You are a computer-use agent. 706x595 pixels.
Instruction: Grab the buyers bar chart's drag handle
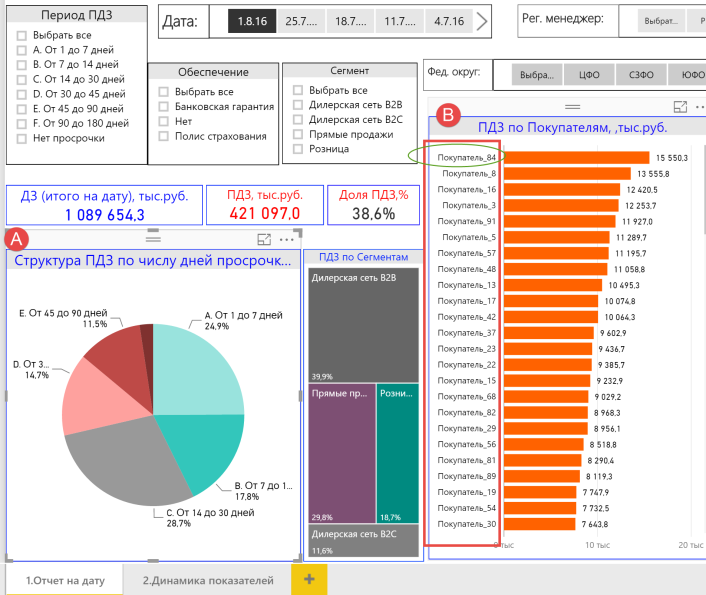[x=572, y=107]
